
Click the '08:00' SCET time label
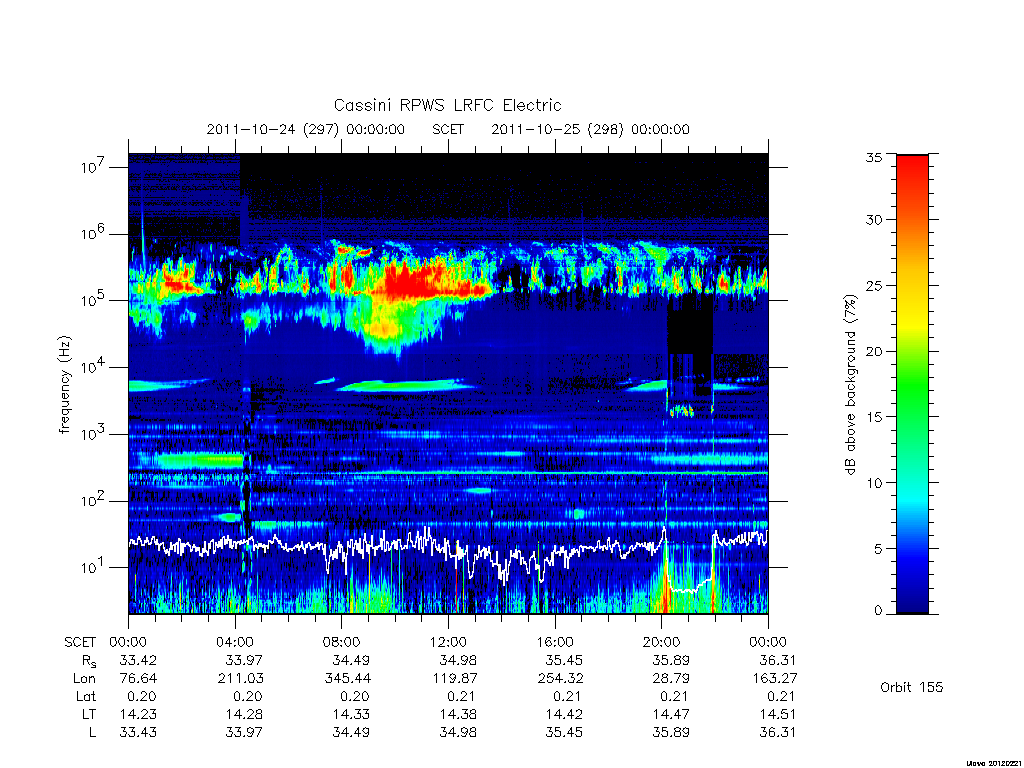point(342,642)
